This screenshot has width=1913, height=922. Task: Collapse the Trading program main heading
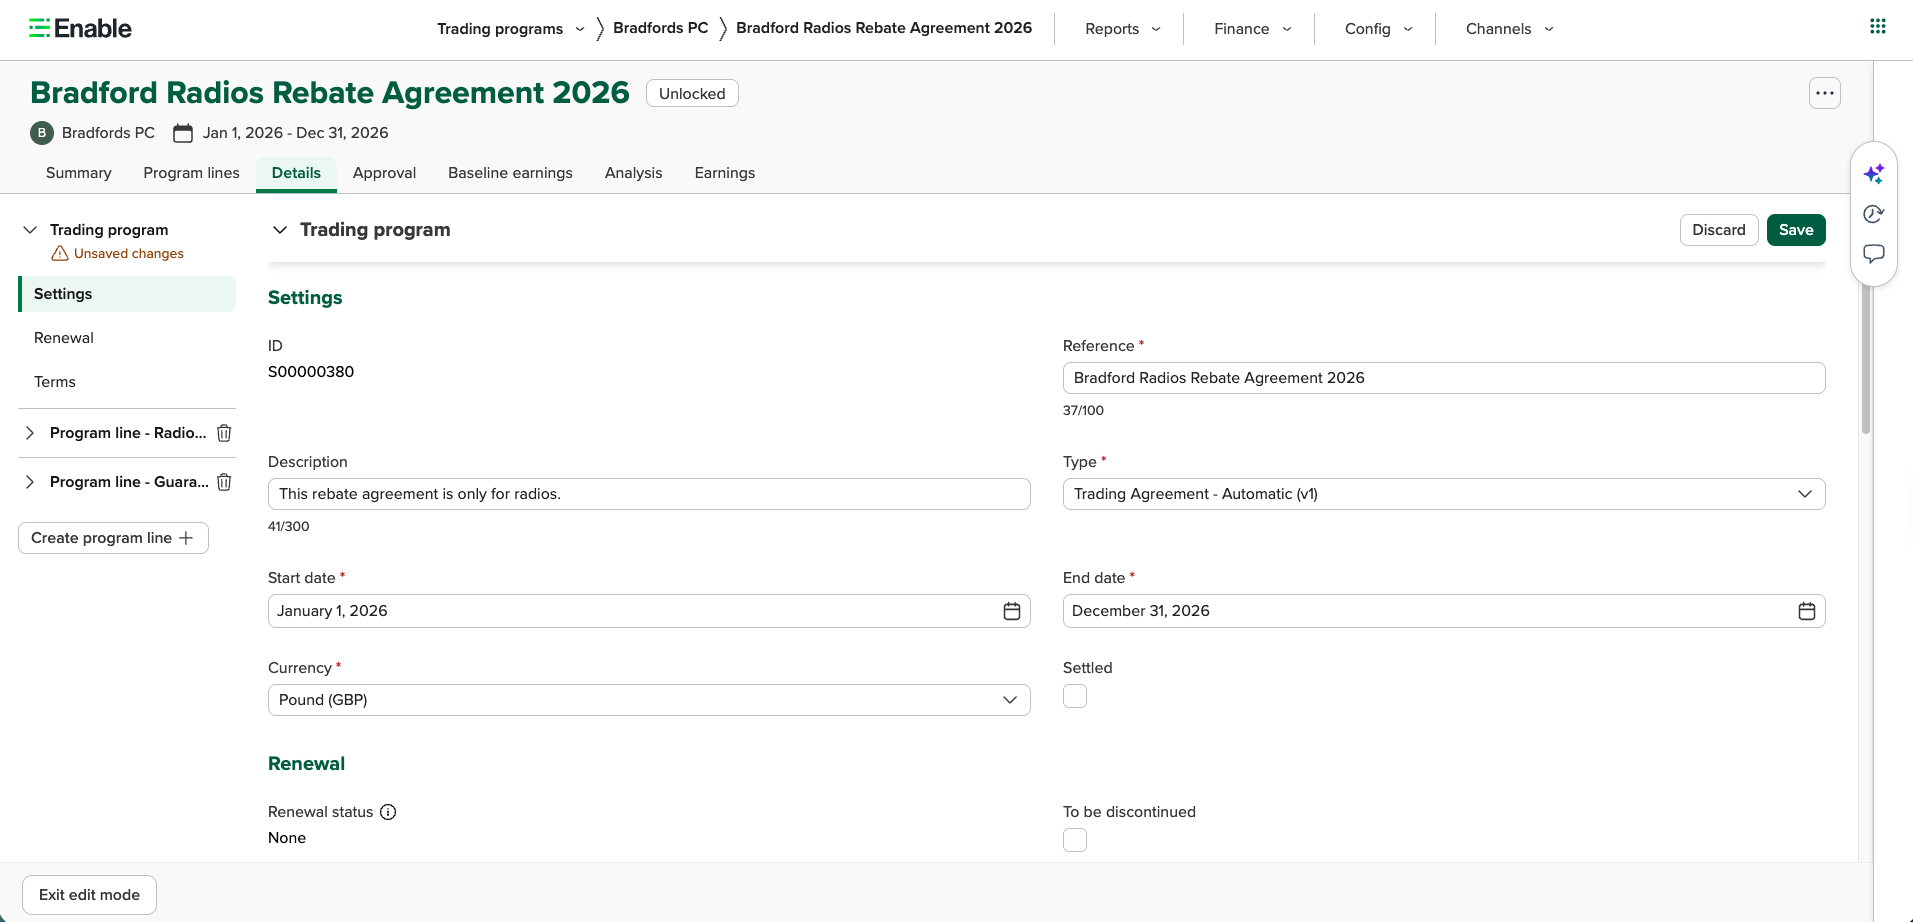[x=280, y=230]
